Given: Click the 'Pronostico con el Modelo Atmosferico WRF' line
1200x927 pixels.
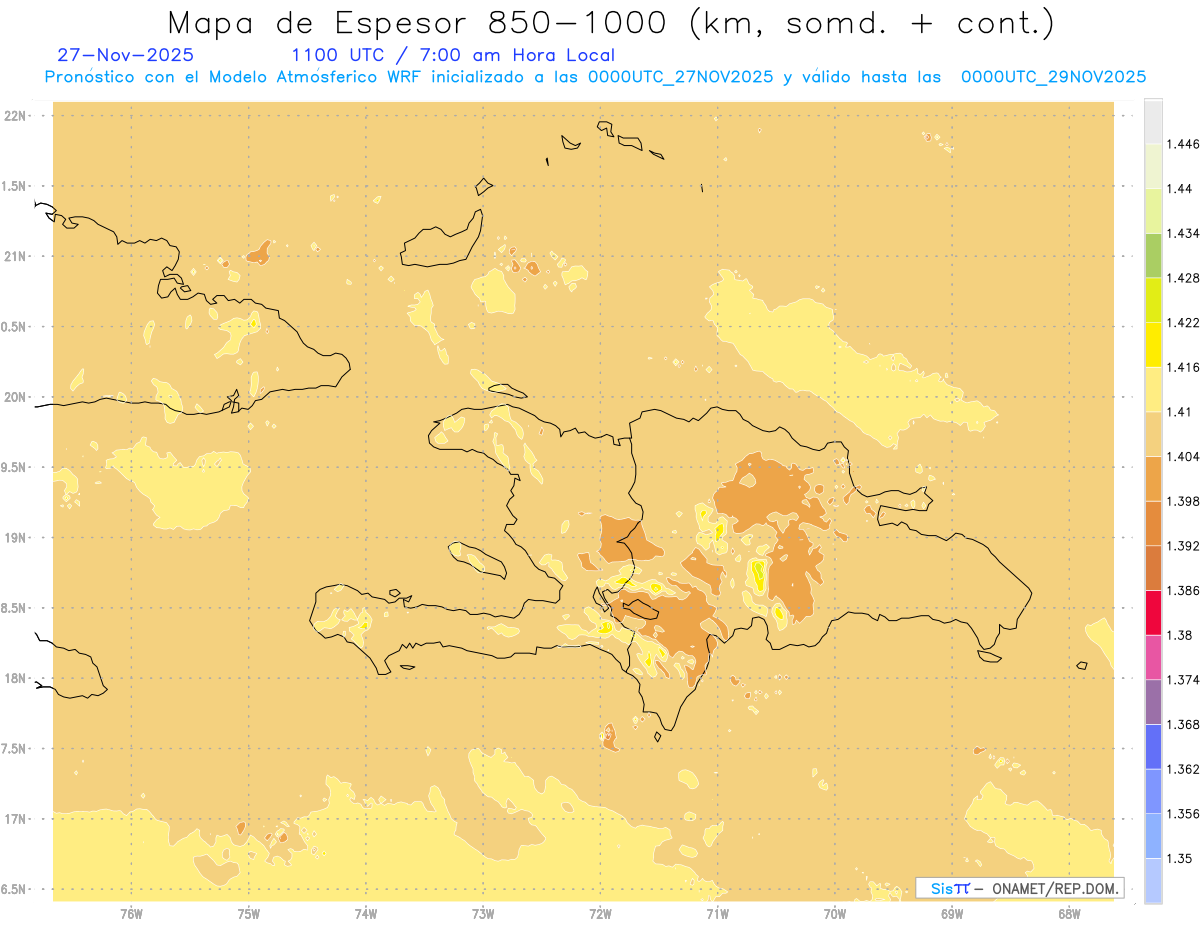Looking at the screenshot, I should point(595,77).
